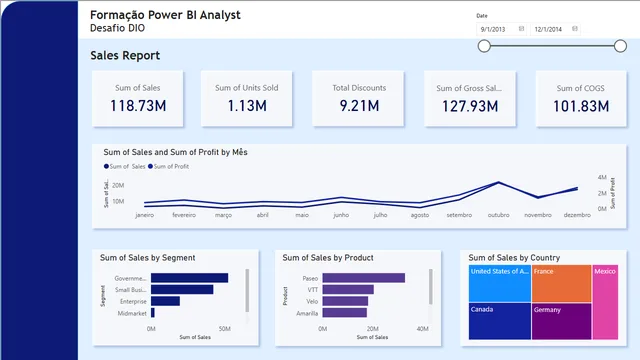Image resolution: width=640 pixels, height=360 pixels.
Task: Click the Product chart vertical scrollbar
Action: click(431, 287)
